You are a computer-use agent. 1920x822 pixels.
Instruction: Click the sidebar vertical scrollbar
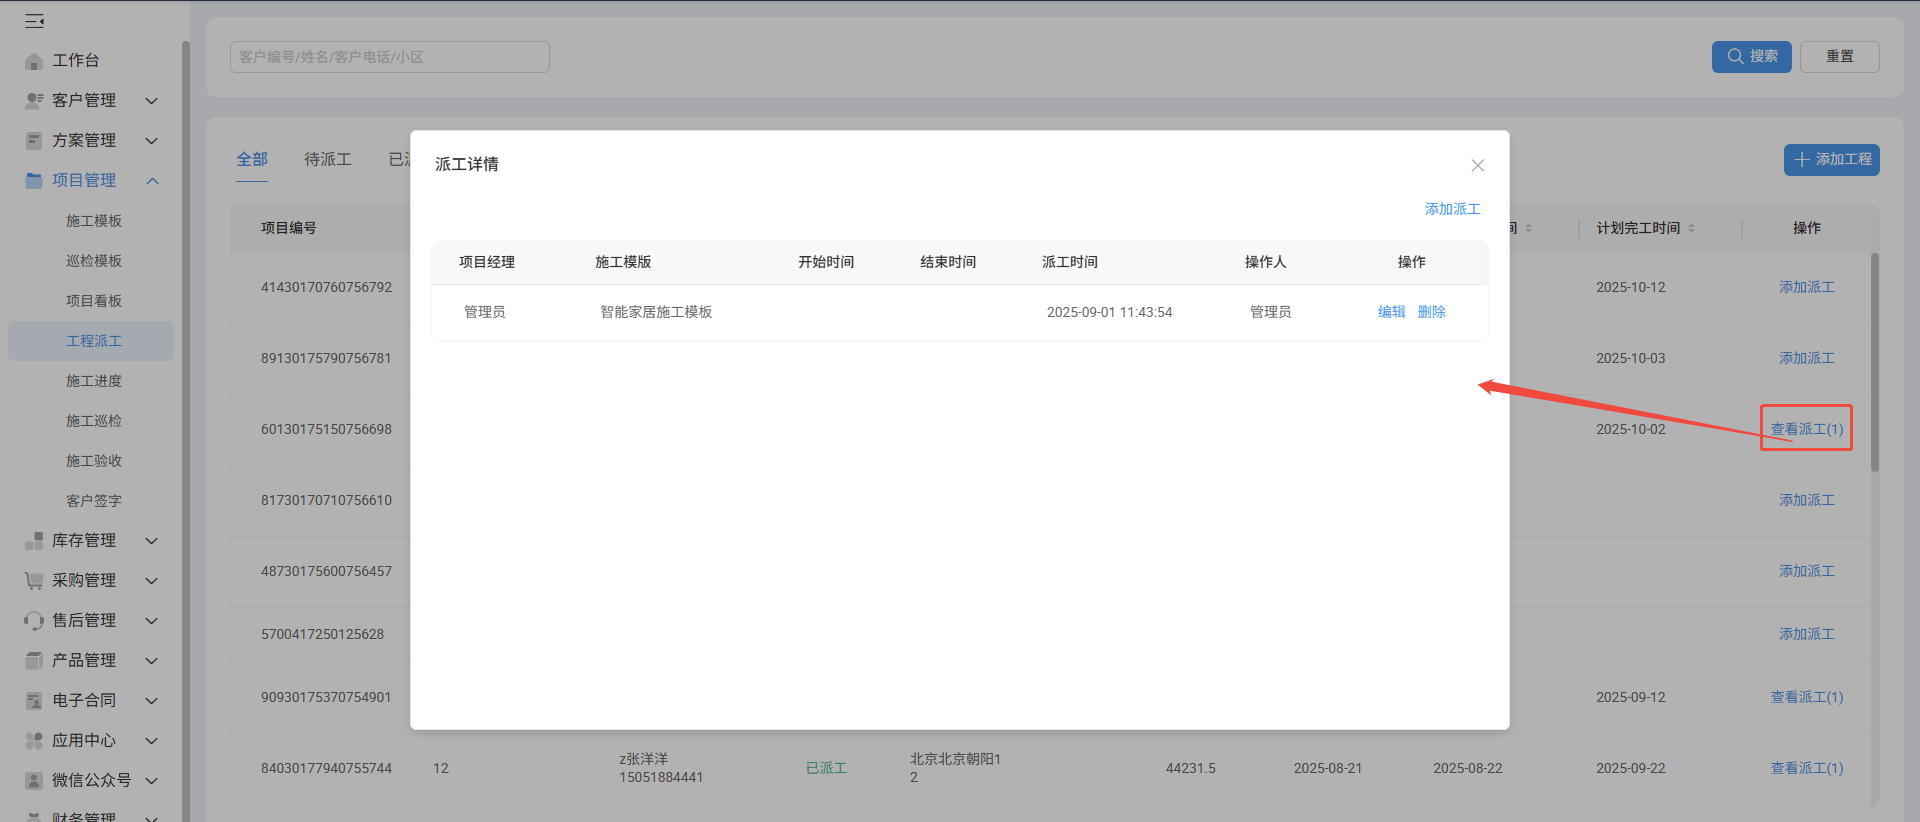(185, 430)
